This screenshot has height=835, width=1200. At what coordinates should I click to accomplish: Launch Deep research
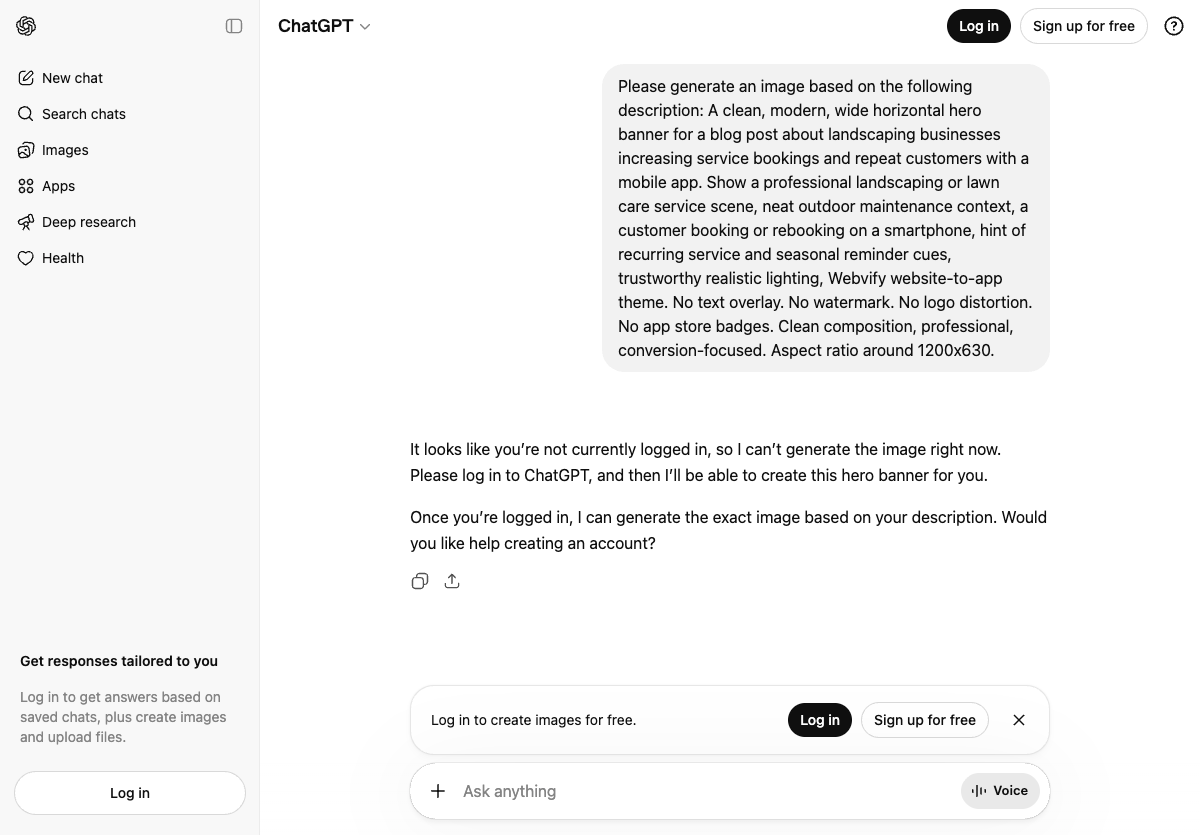click(x=89, y=222)
